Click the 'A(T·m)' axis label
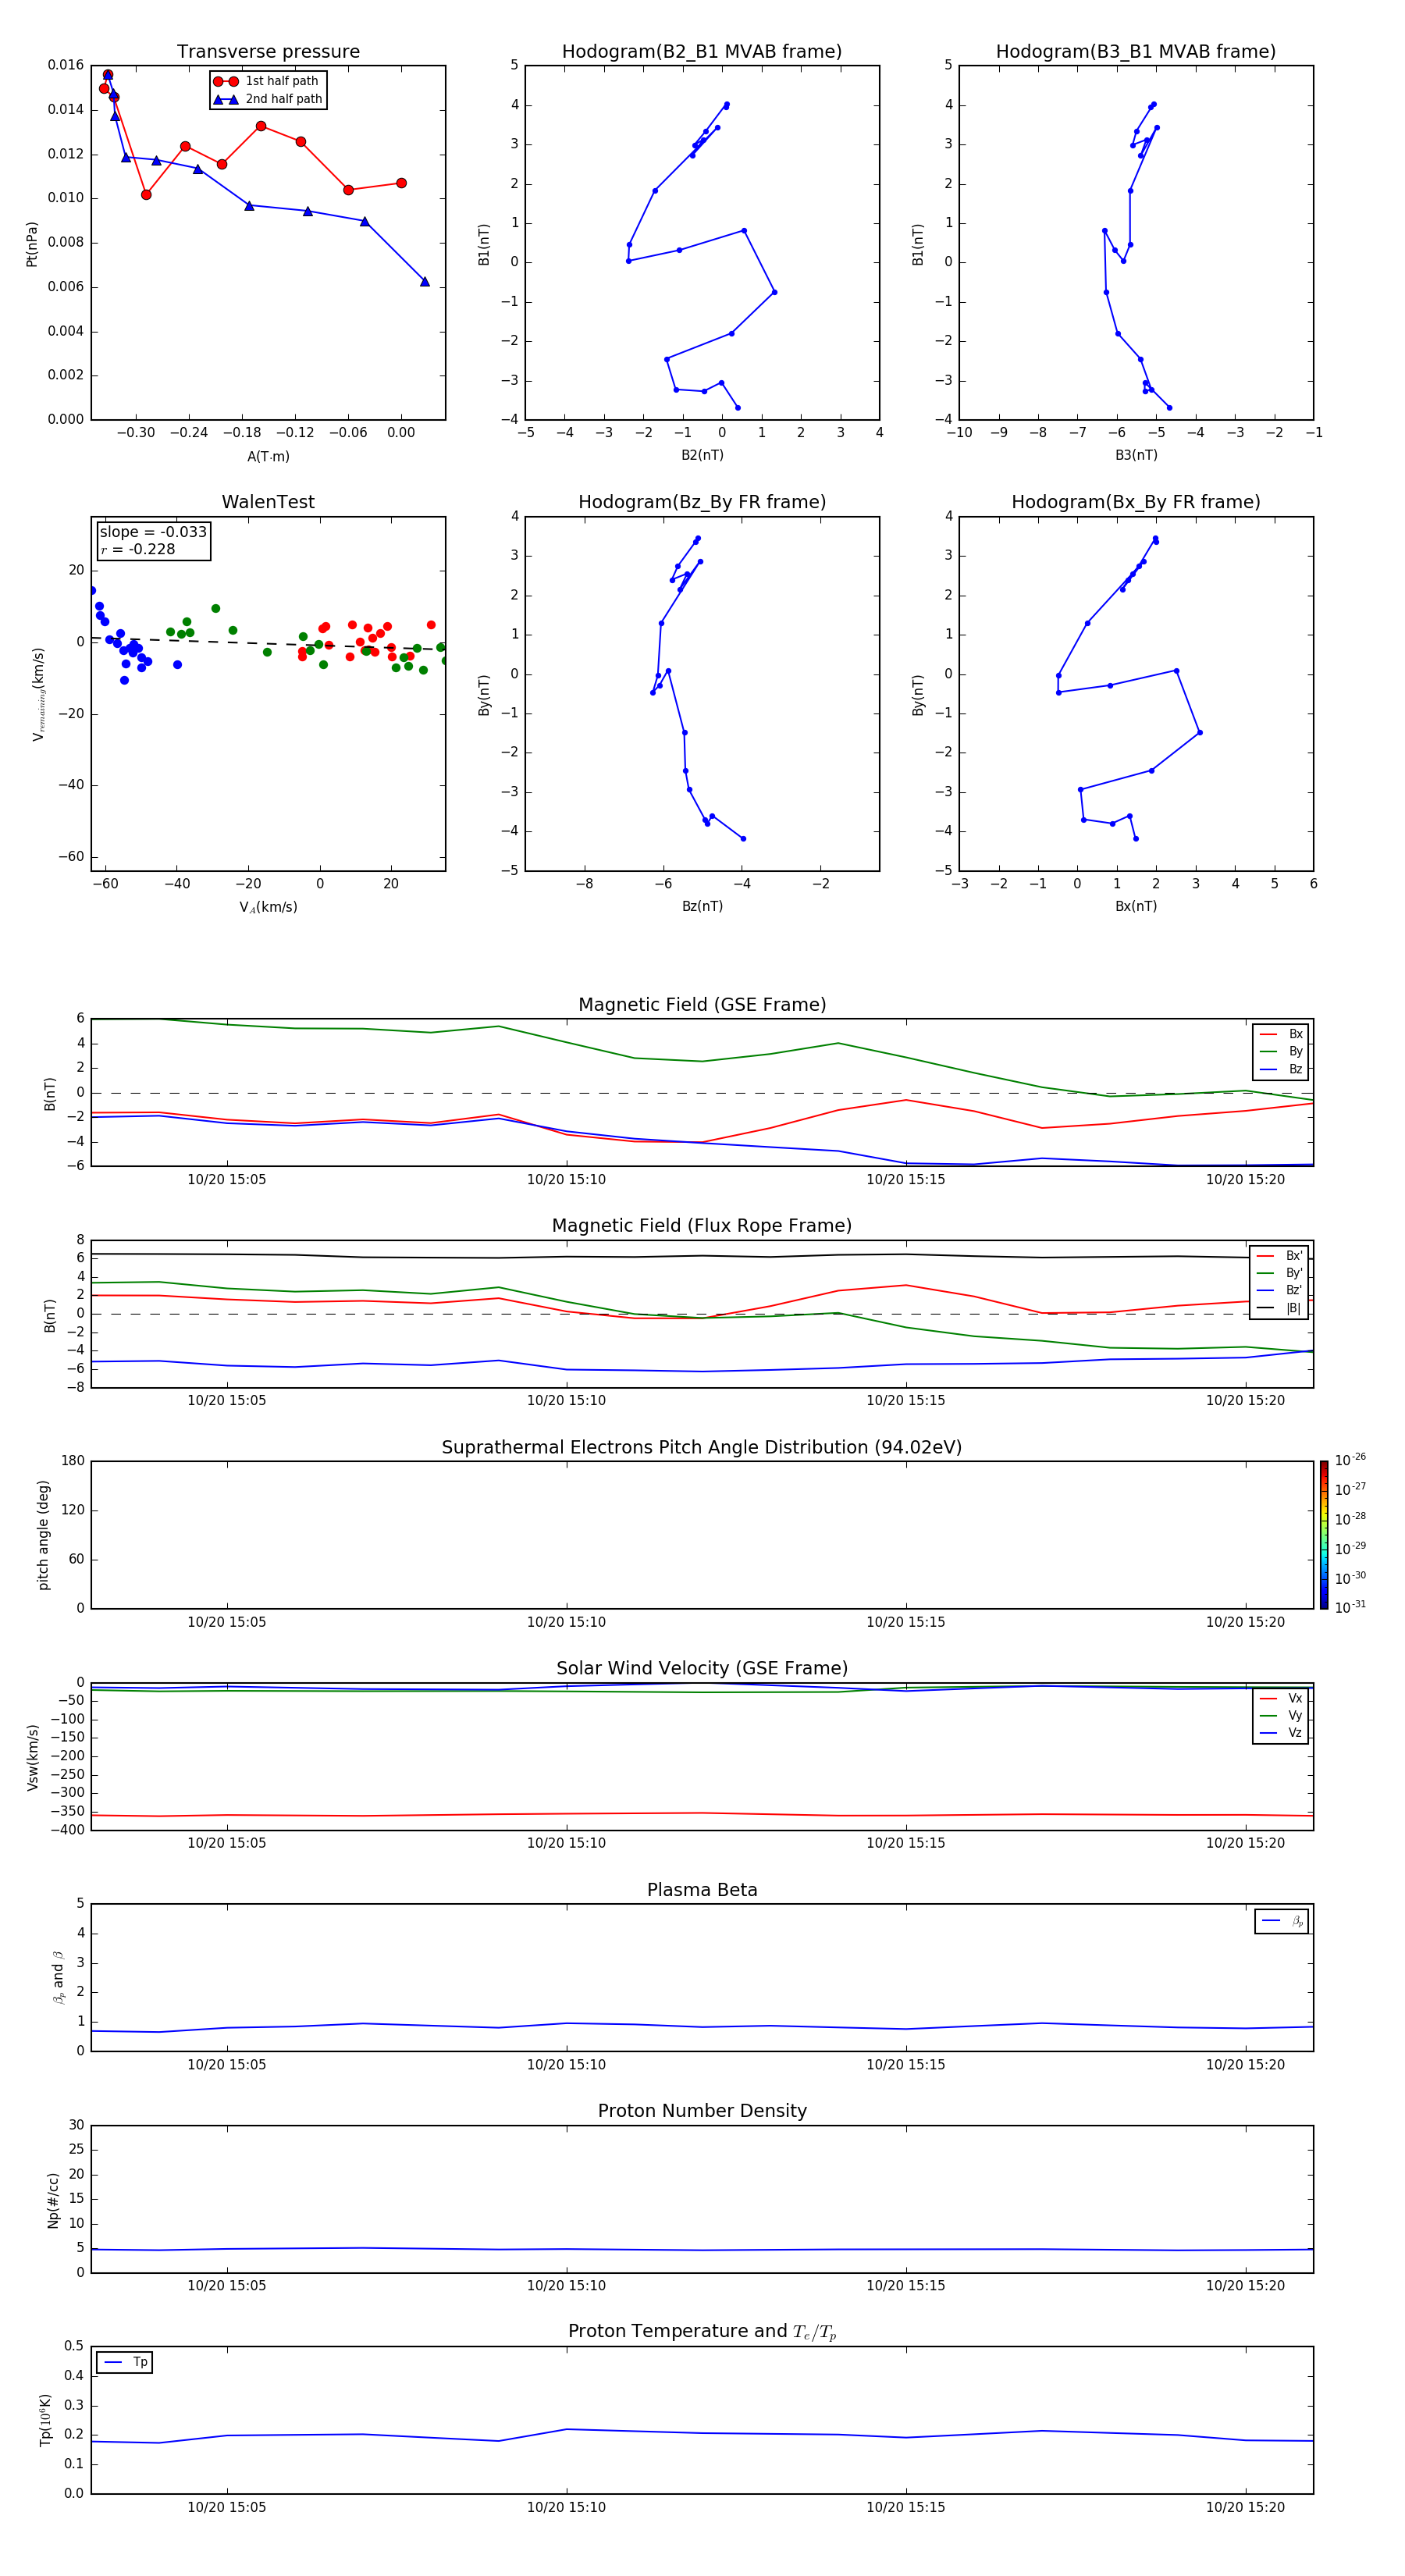This screenshot has height=2576, width=1405. [x=268, y=457]
